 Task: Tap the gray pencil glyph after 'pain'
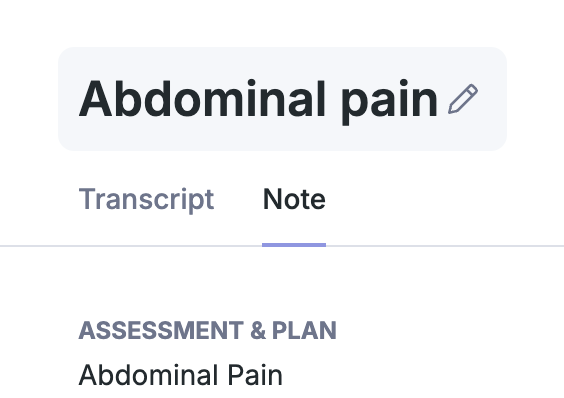[463, 99]
